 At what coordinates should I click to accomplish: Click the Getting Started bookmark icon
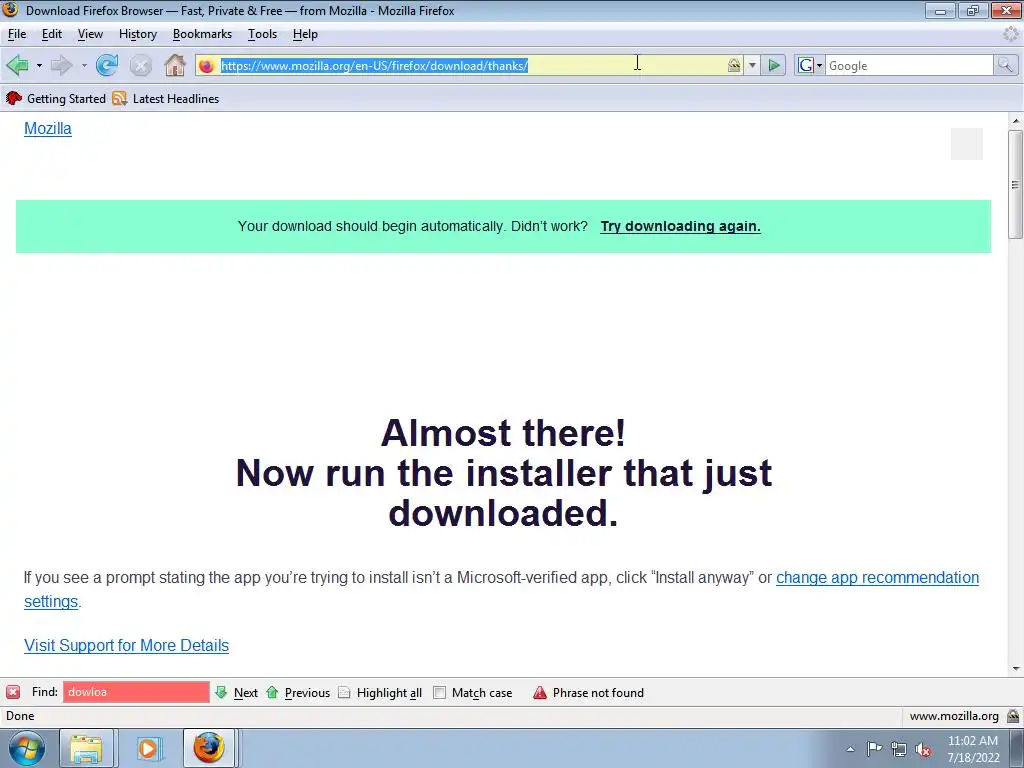pyautogui.click(x=14, y=99)
